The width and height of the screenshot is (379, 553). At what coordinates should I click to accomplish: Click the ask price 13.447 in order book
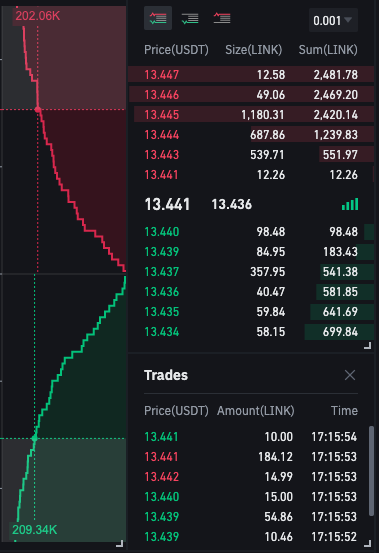coord(161,75)
